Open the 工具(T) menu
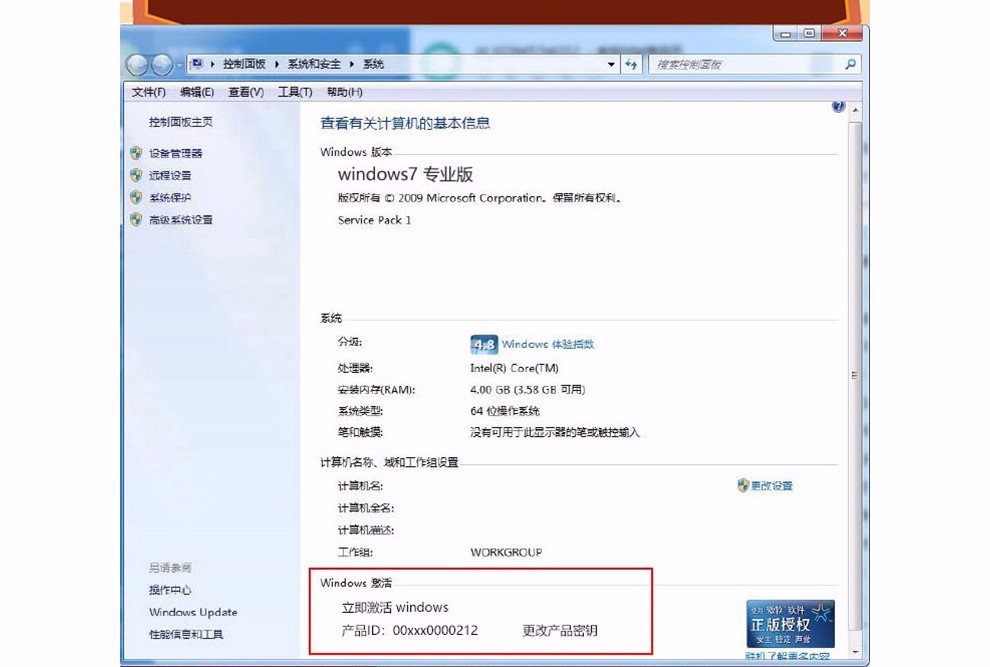The image size is (990, 667). point(295,92)
